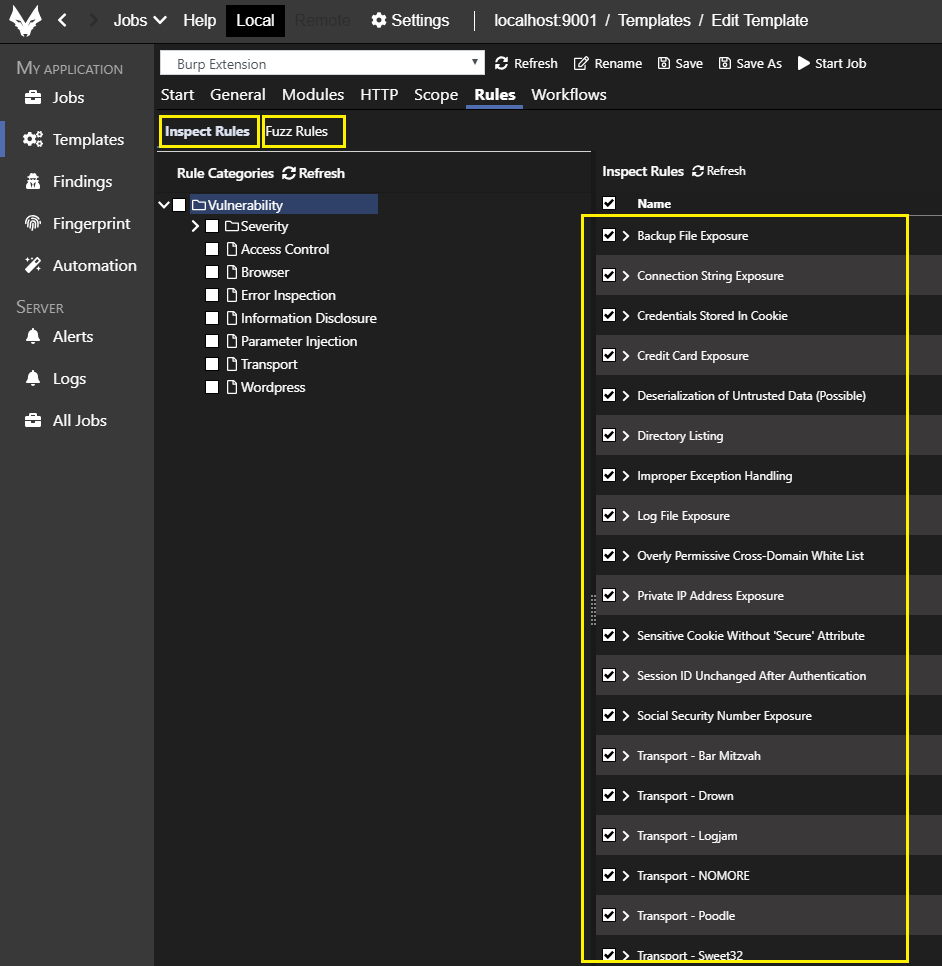942x966 pixels.
Task: Go back with the left arrow
Action: click(x=62, y=20)
